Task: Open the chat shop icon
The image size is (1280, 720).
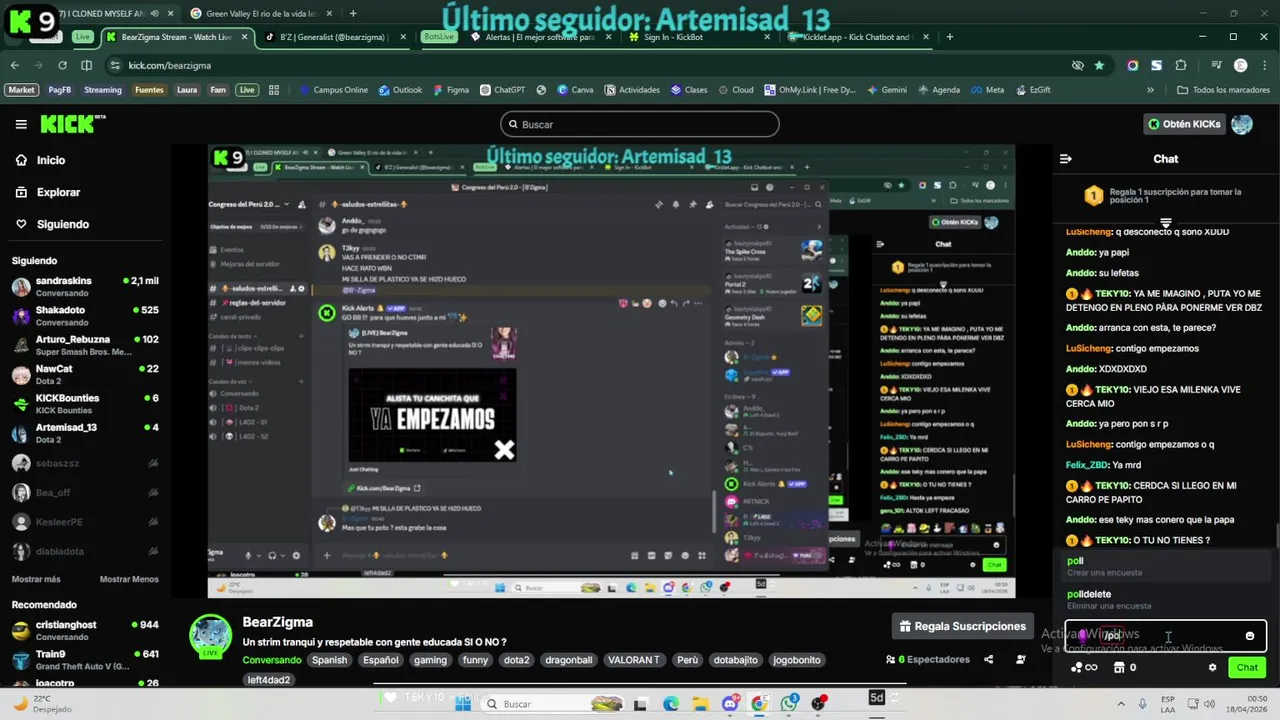Action: coord(1119,667)
